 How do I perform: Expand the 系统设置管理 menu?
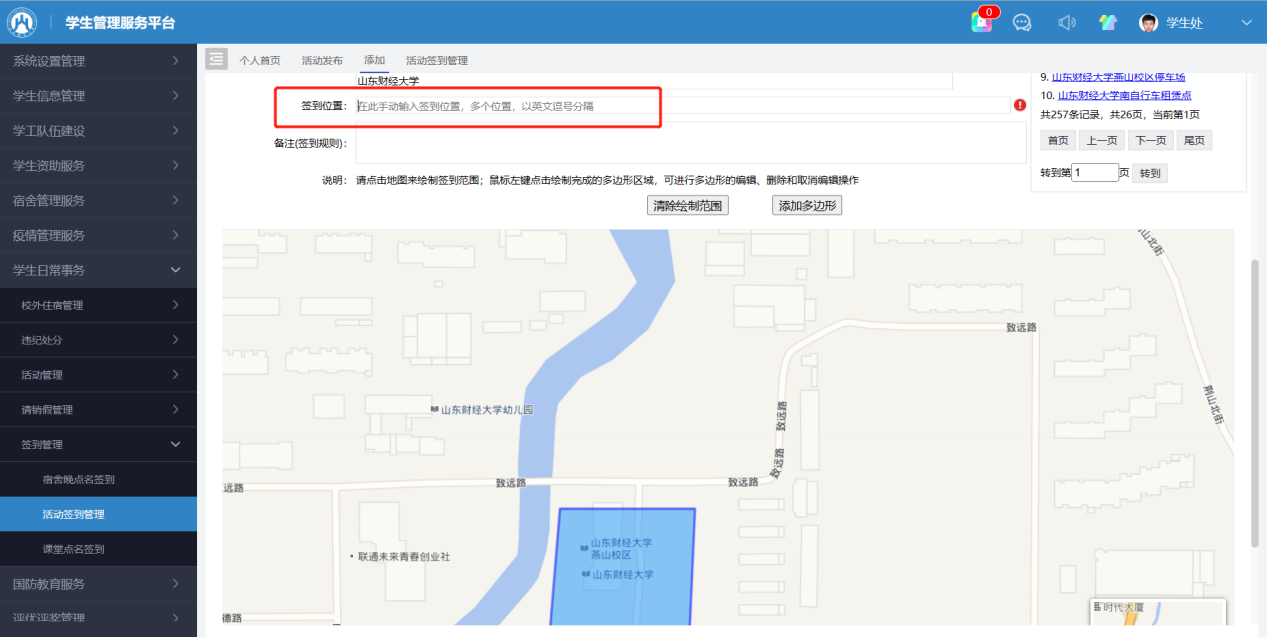point(97,61)
